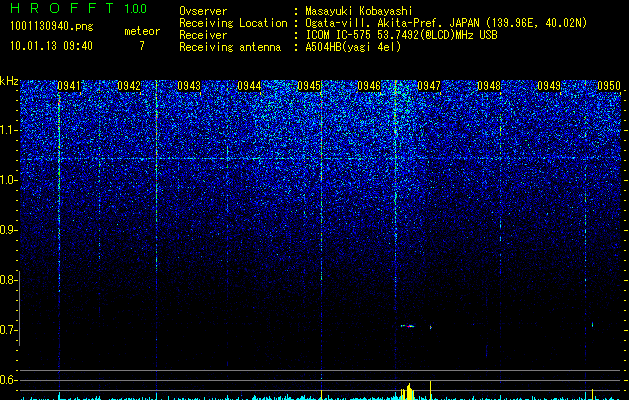Viewport: 629px width, 400px height.
Task: Click the 1.1 frequency axis label
Action: 9,130
